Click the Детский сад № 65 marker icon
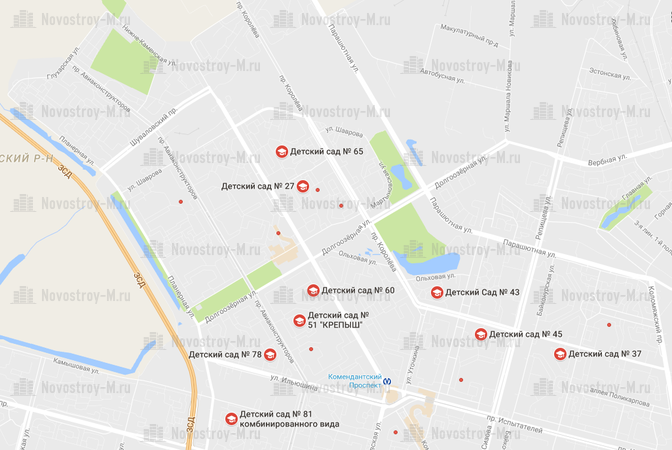This screenshot has height=450, width=672. (x=282, y=151)
